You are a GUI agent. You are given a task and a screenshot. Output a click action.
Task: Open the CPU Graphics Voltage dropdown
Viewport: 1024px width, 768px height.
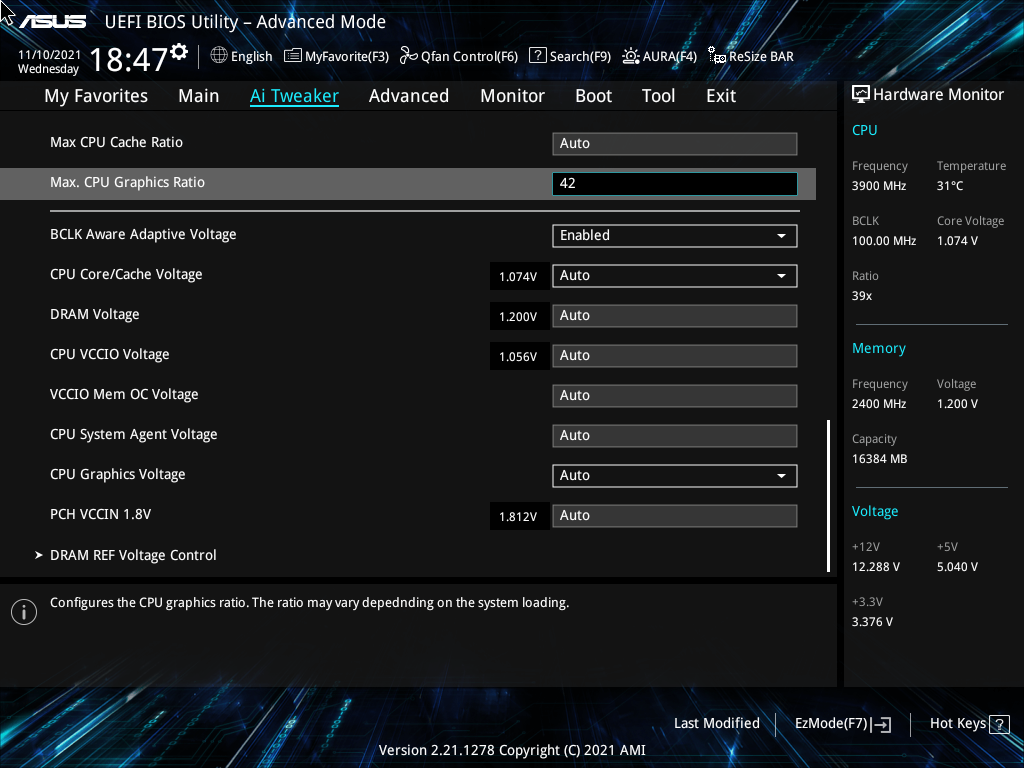[675, 475]
